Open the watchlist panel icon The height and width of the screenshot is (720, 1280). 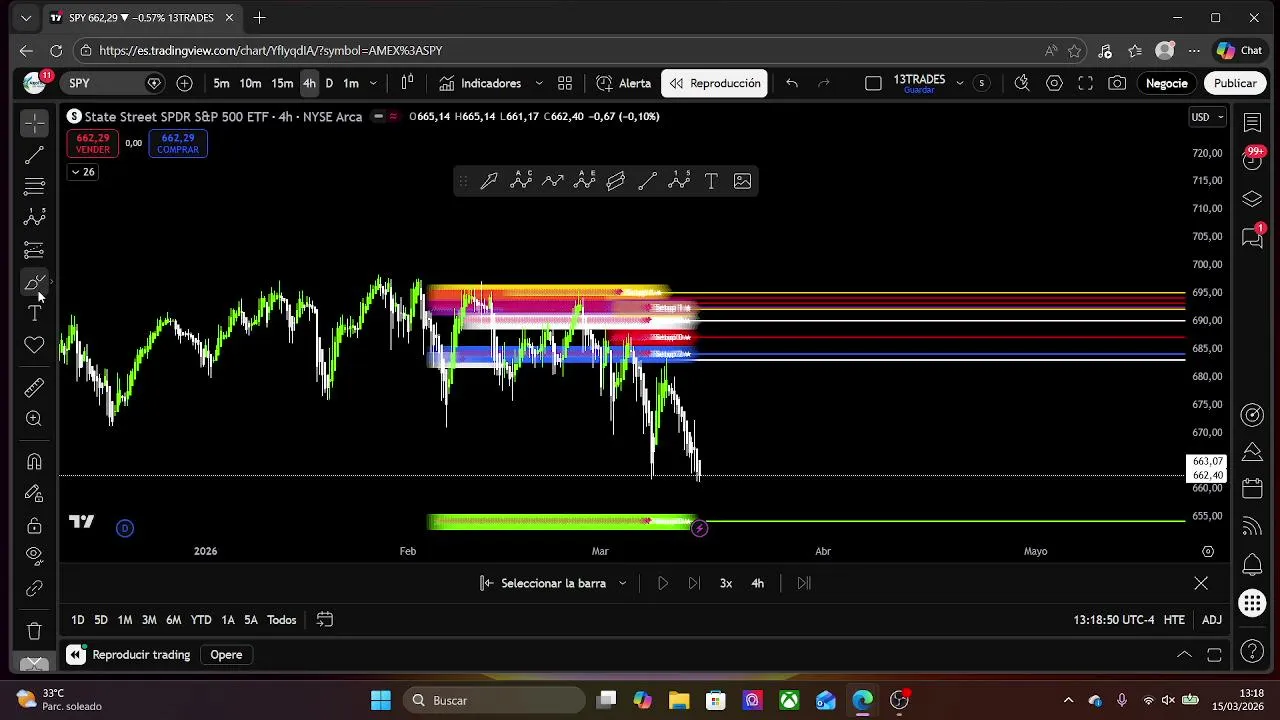tap(1252, 122)
